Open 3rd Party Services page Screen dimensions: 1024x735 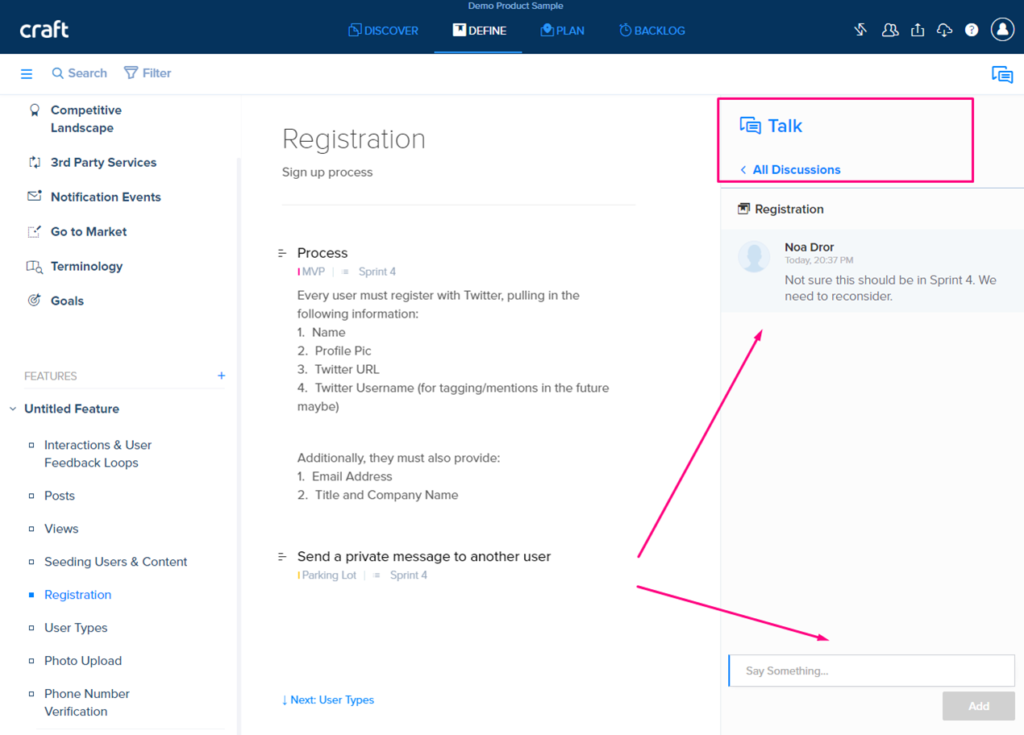(x=104, y=162)
